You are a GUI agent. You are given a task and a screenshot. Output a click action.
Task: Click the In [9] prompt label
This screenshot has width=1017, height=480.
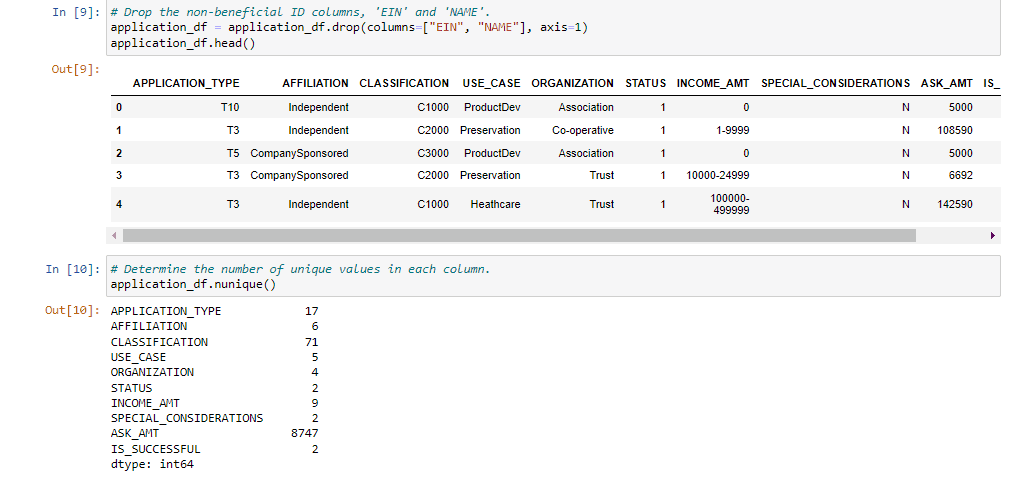[x=76, y=13]
